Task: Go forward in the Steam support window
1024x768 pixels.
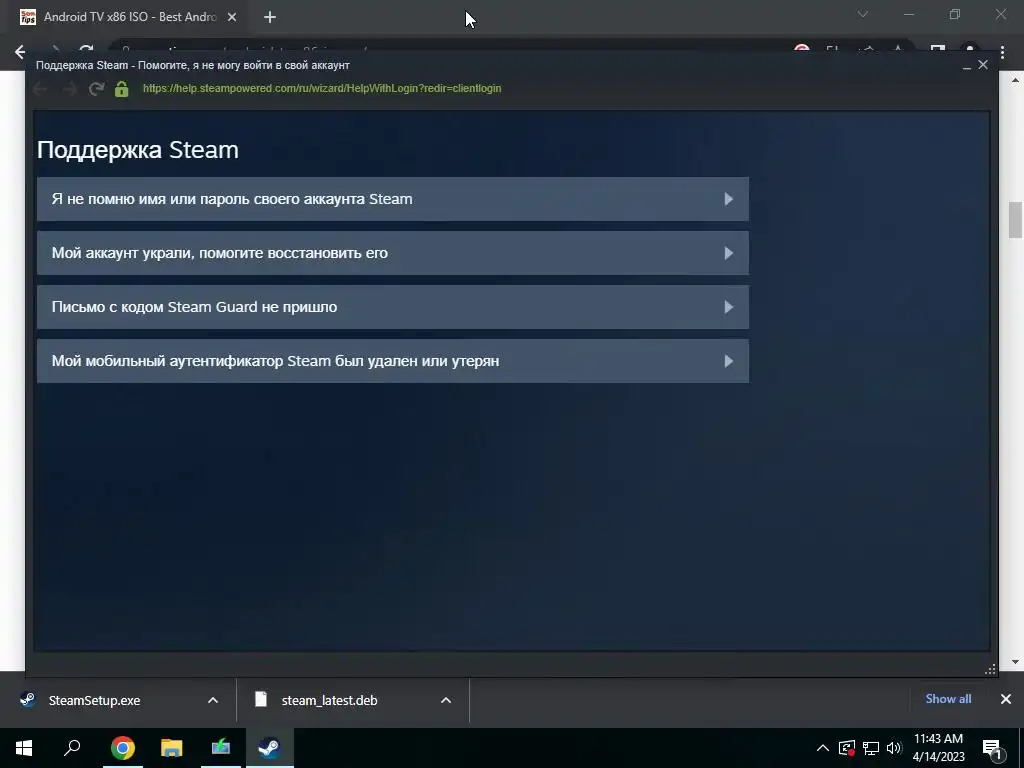Action: (x=69, y=89)
